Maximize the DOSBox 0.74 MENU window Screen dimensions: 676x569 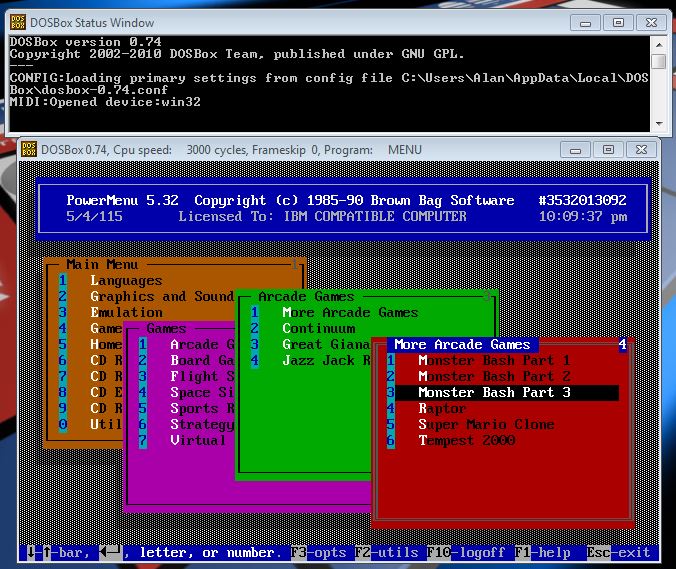[608, 150]
